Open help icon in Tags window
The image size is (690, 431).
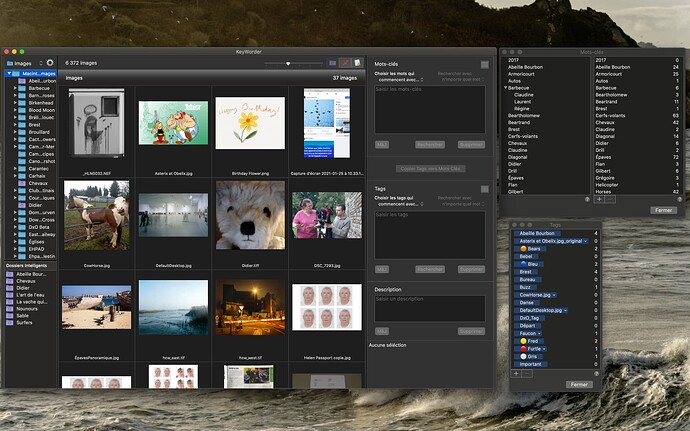[x=596, y=373]
